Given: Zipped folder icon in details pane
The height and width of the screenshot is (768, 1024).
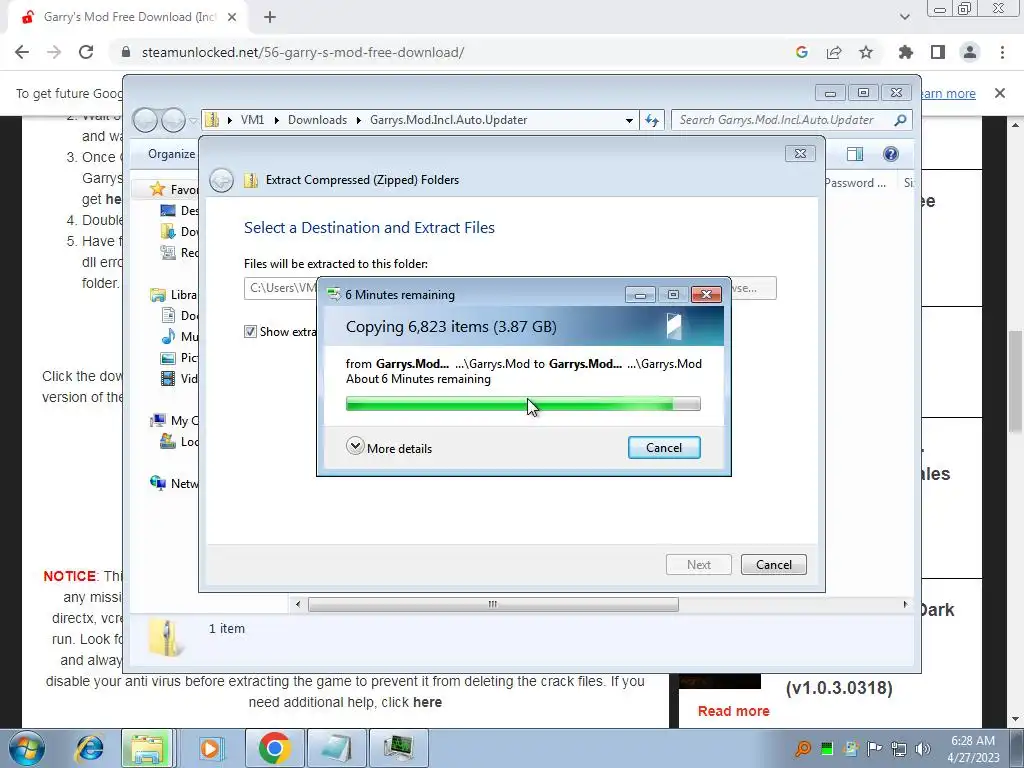Looking at the screenshot, I should pos(165,637).
